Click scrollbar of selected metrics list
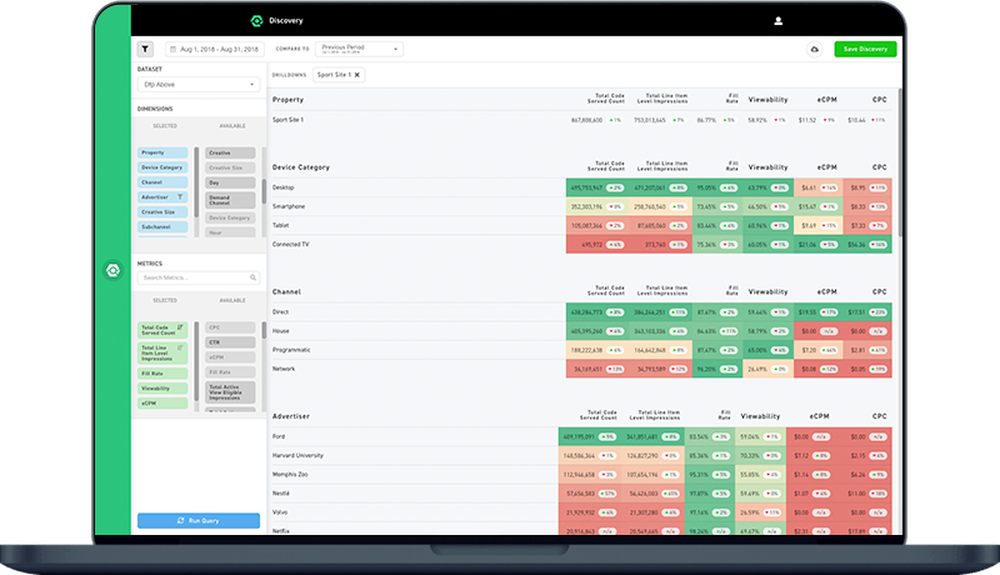1000x575 pixels. (x=196, y=361)
